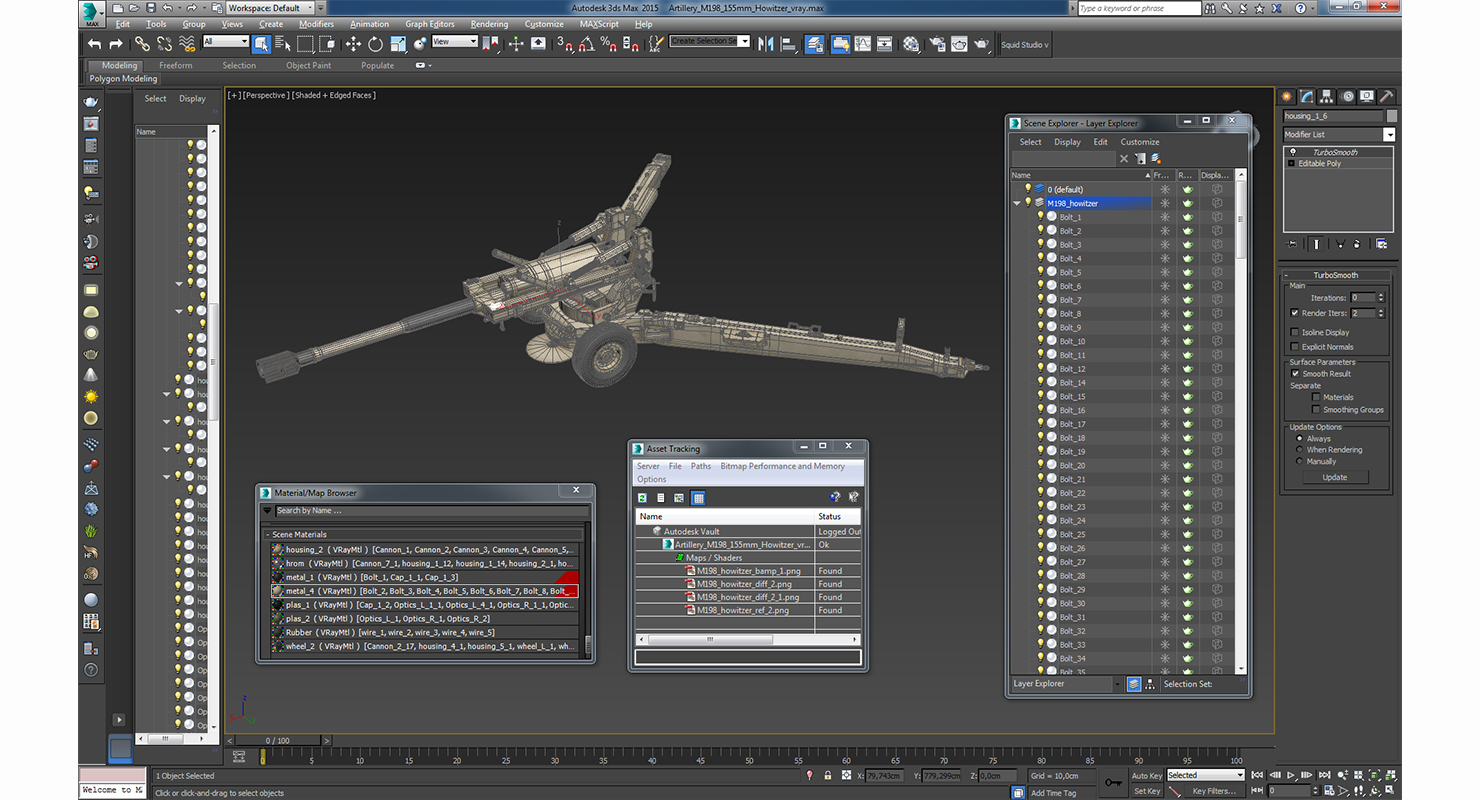The image size is (1480, 800).
Task: Click Pin Stack icon under modifier stack
Action: [x=1292, y=244]
